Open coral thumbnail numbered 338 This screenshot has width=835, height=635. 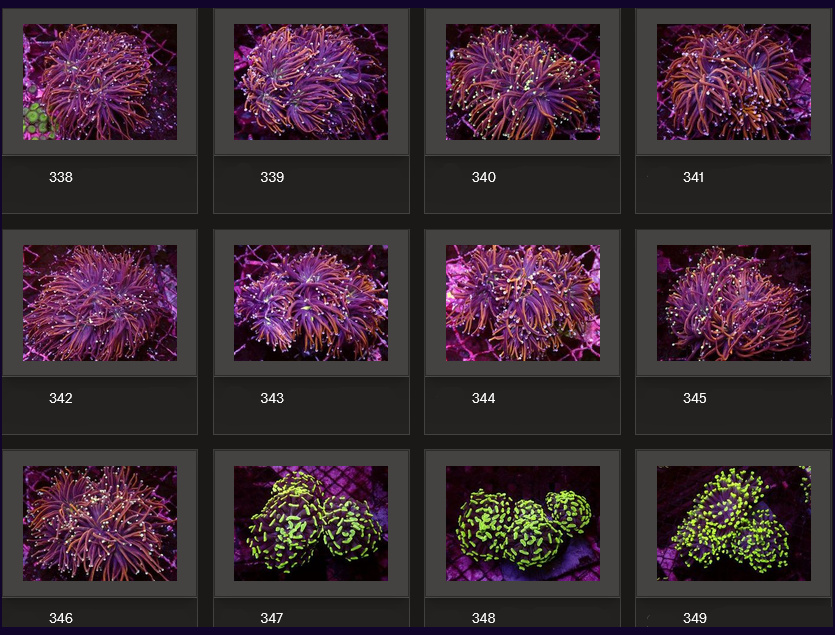100,82
